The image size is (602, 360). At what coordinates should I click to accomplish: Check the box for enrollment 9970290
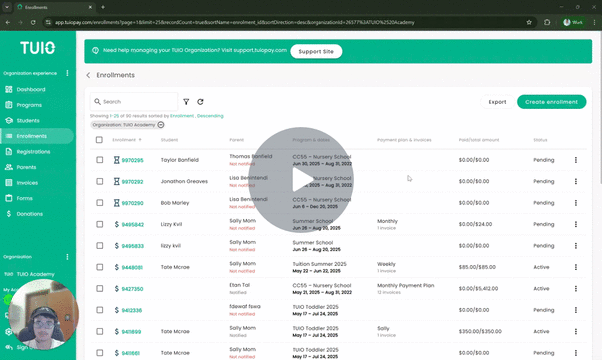click(99, 203)
